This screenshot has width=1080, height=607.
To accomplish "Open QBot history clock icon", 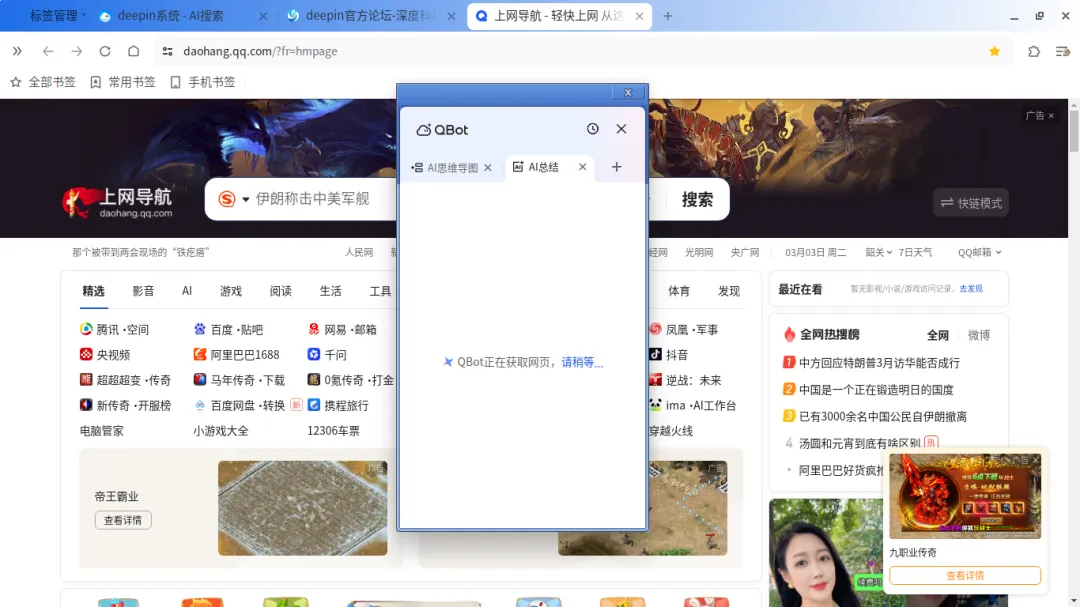I will [592, 129].
